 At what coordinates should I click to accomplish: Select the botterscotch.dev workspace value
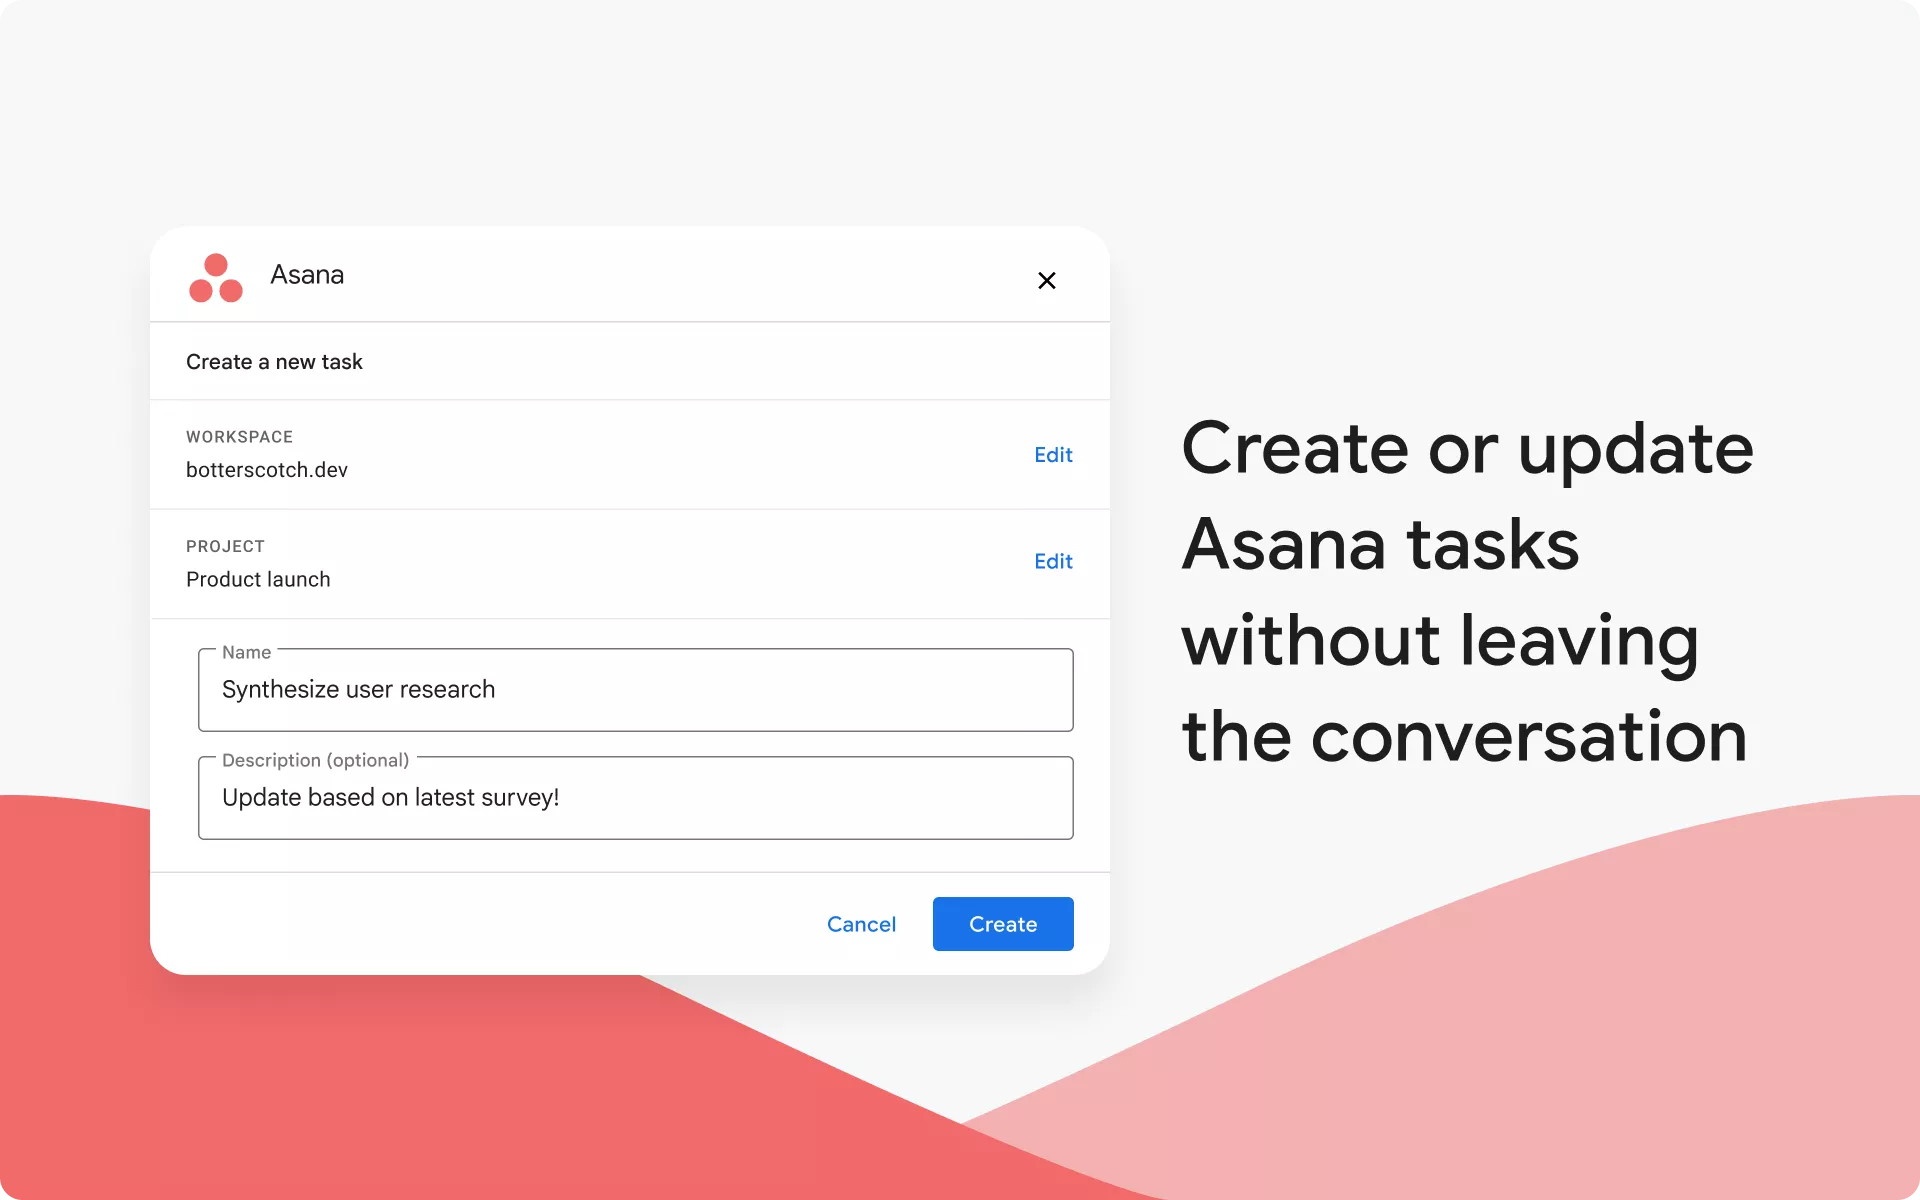pos(267,470)
